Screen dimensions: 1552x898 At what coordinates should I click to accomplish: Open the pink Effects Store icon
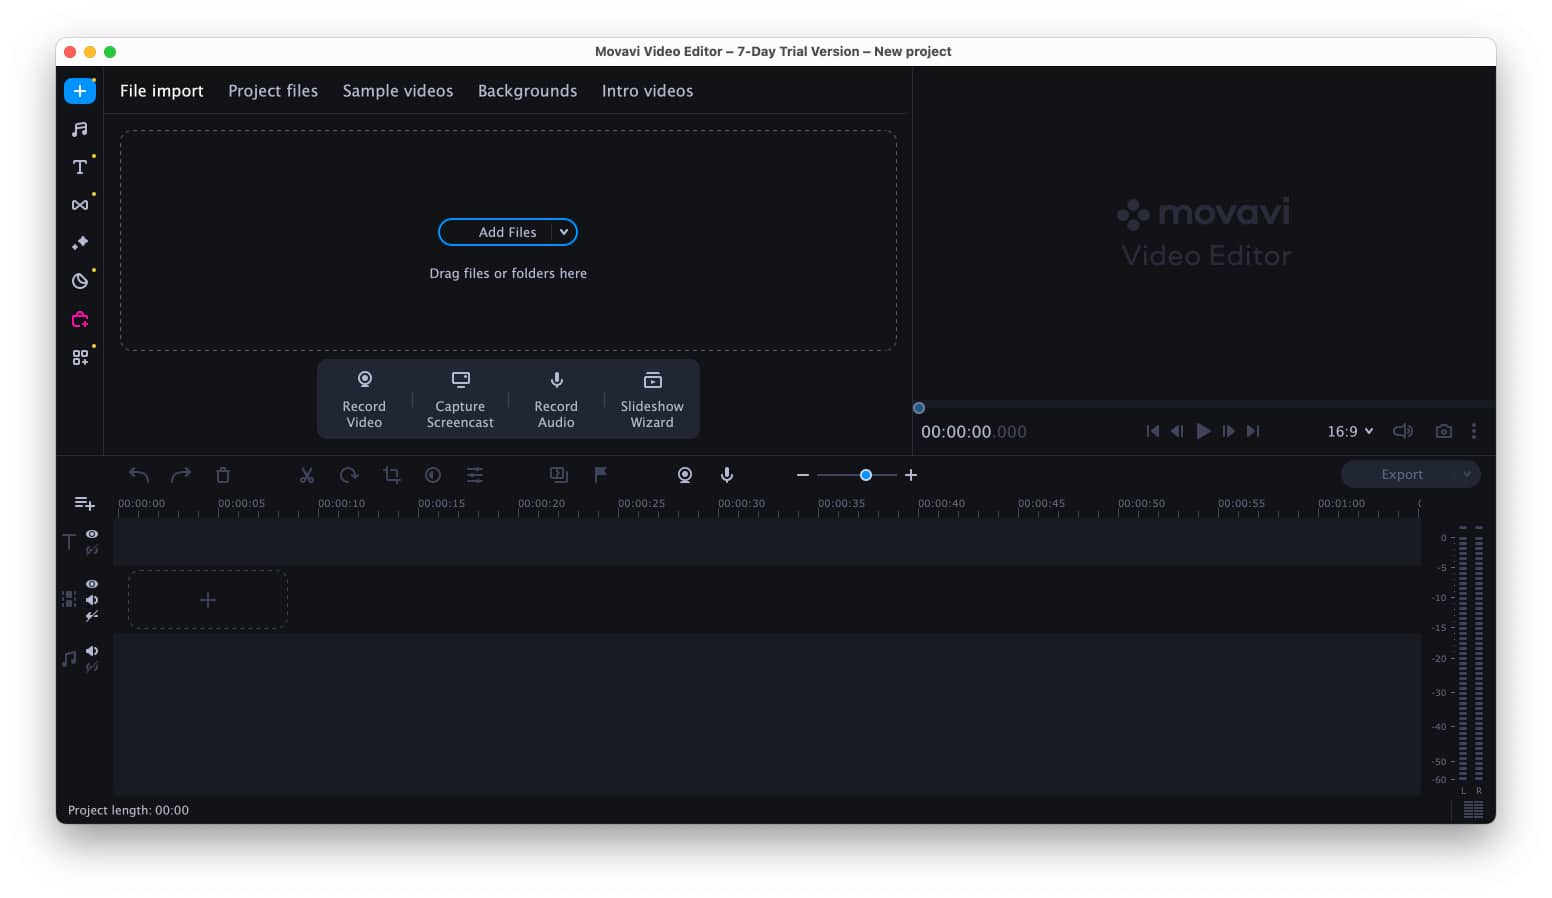coord(80,319)
